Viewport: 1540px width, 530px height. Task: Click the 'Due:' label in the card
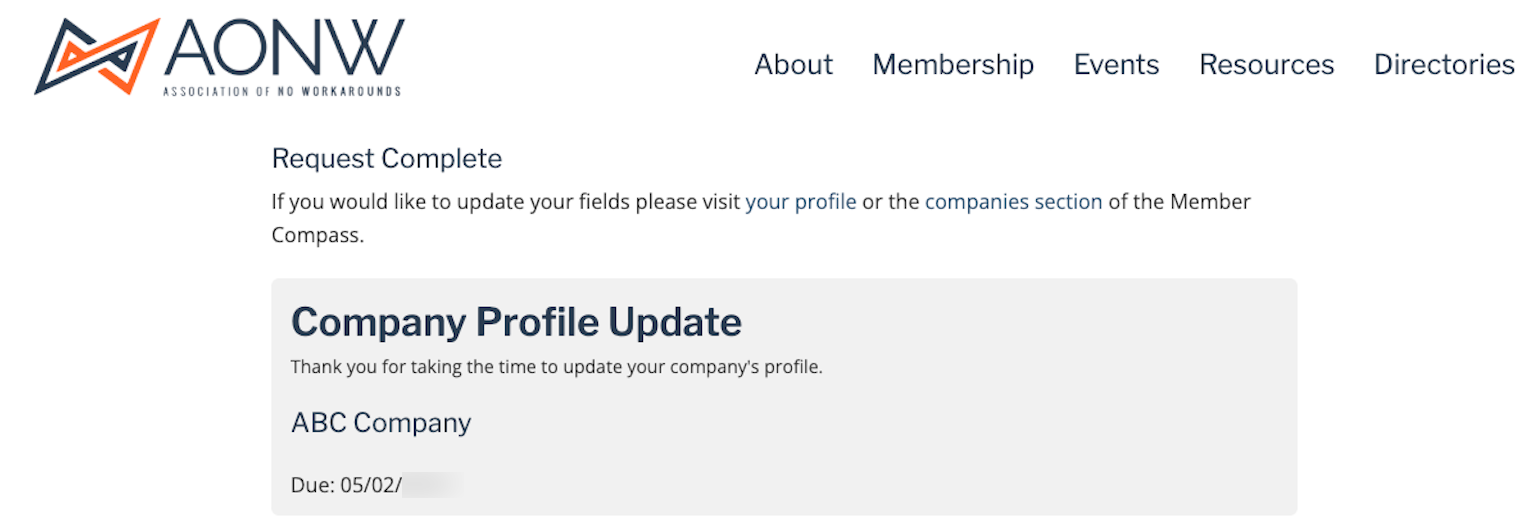point(313,486)
